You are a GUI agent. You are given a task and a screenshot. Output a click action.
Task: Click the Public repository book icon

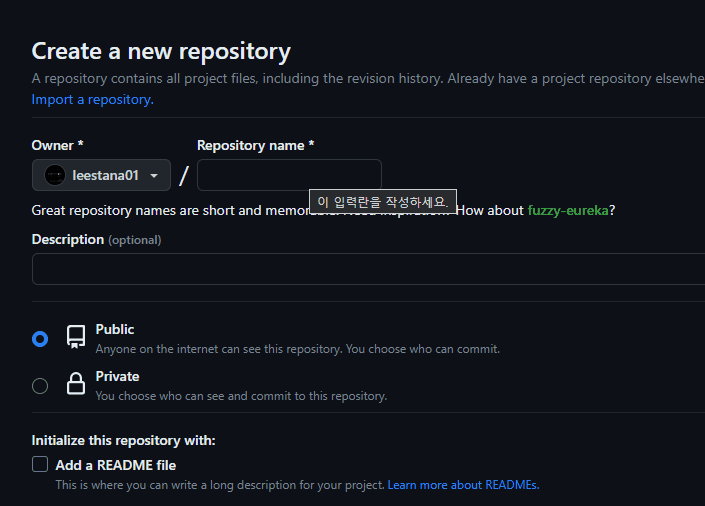[76, 337]
